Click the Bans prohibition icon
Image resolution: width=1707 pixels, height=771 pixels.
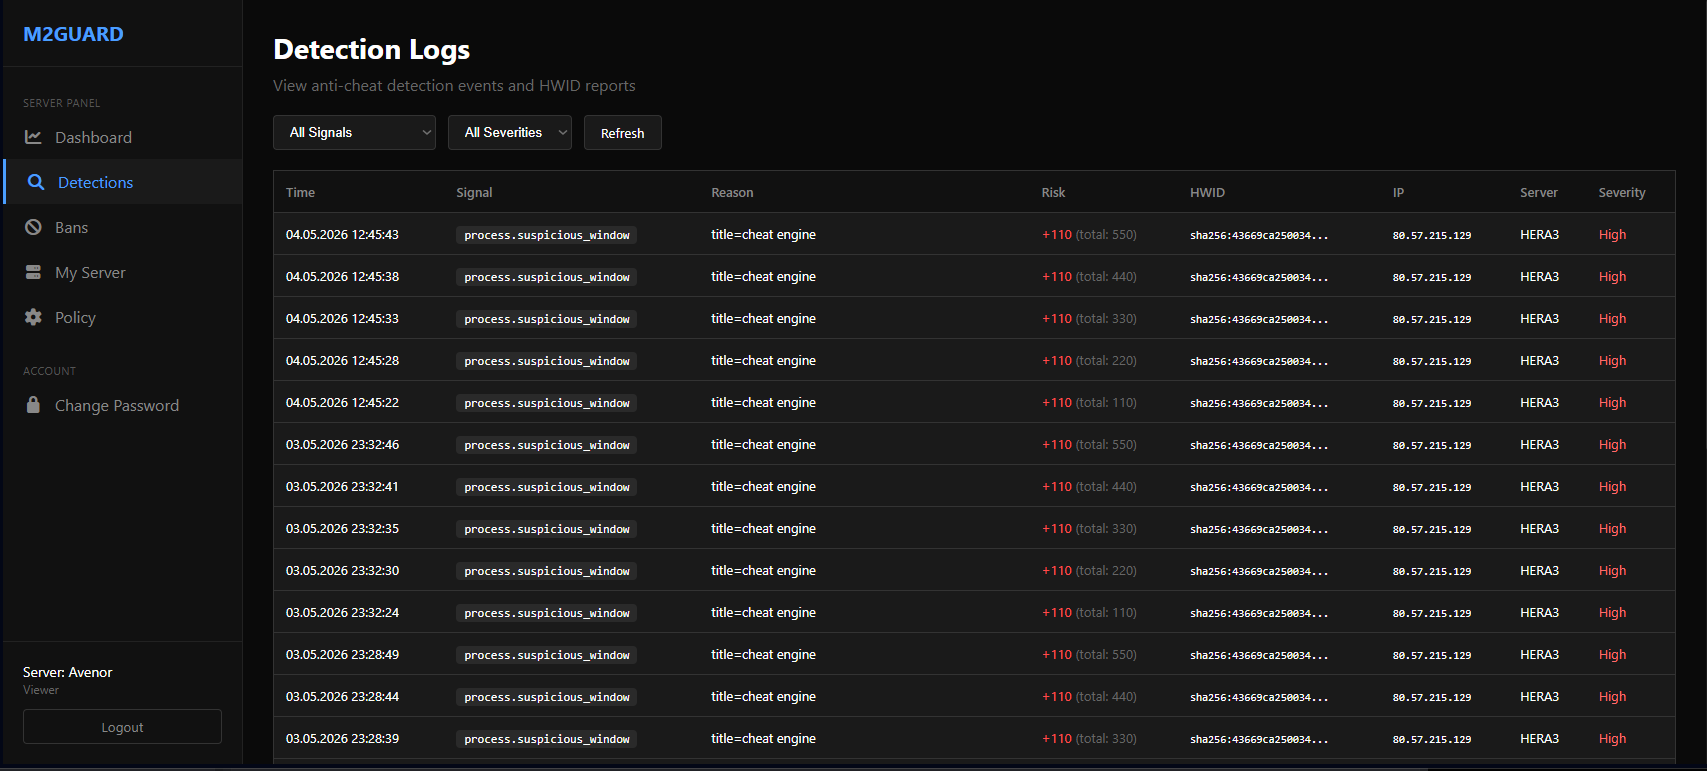click(x=33, y=227)
